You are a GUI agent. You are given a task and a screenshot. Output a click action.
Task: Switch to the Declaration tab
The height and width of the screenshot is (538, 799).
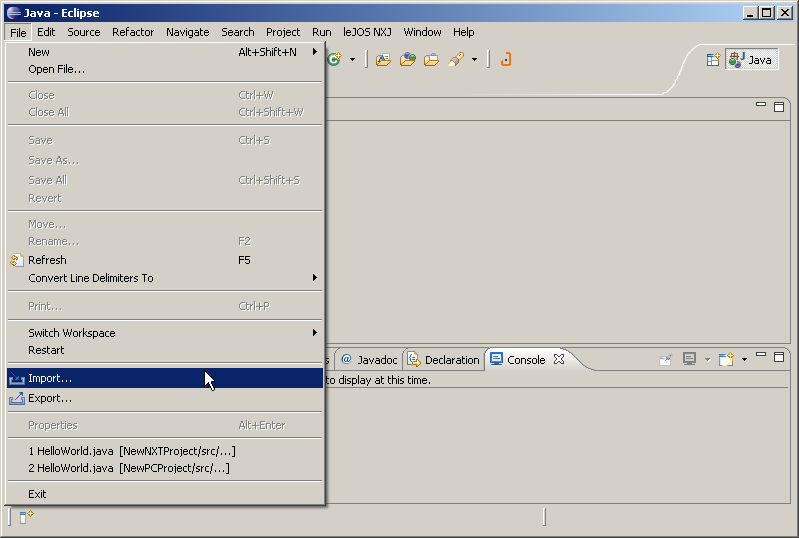coord(443,360)
